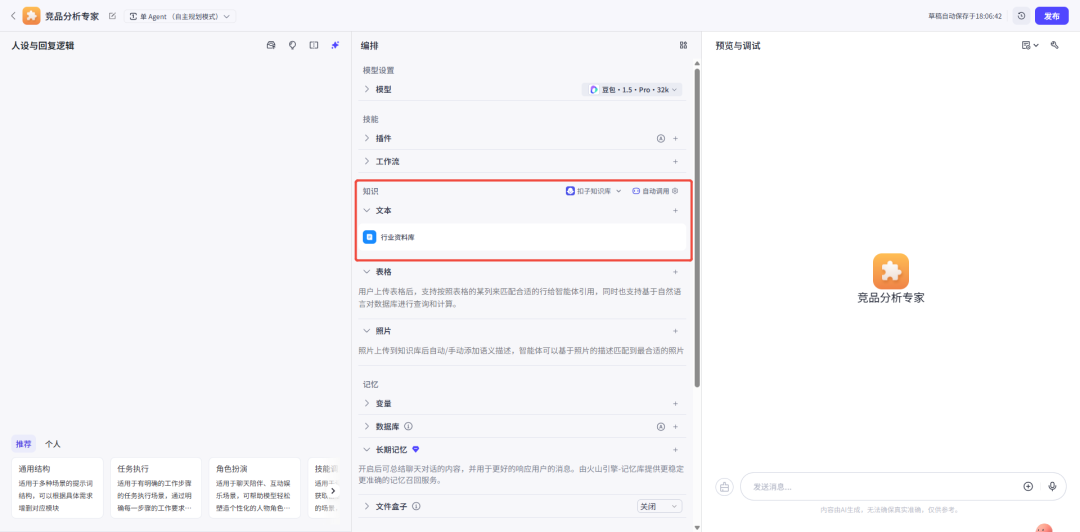Add photos with the 照片 plus icon

tap(675, 331)
